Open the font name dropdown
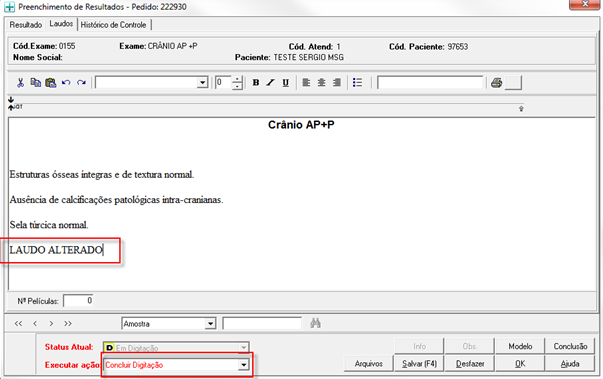 (202, 83)
